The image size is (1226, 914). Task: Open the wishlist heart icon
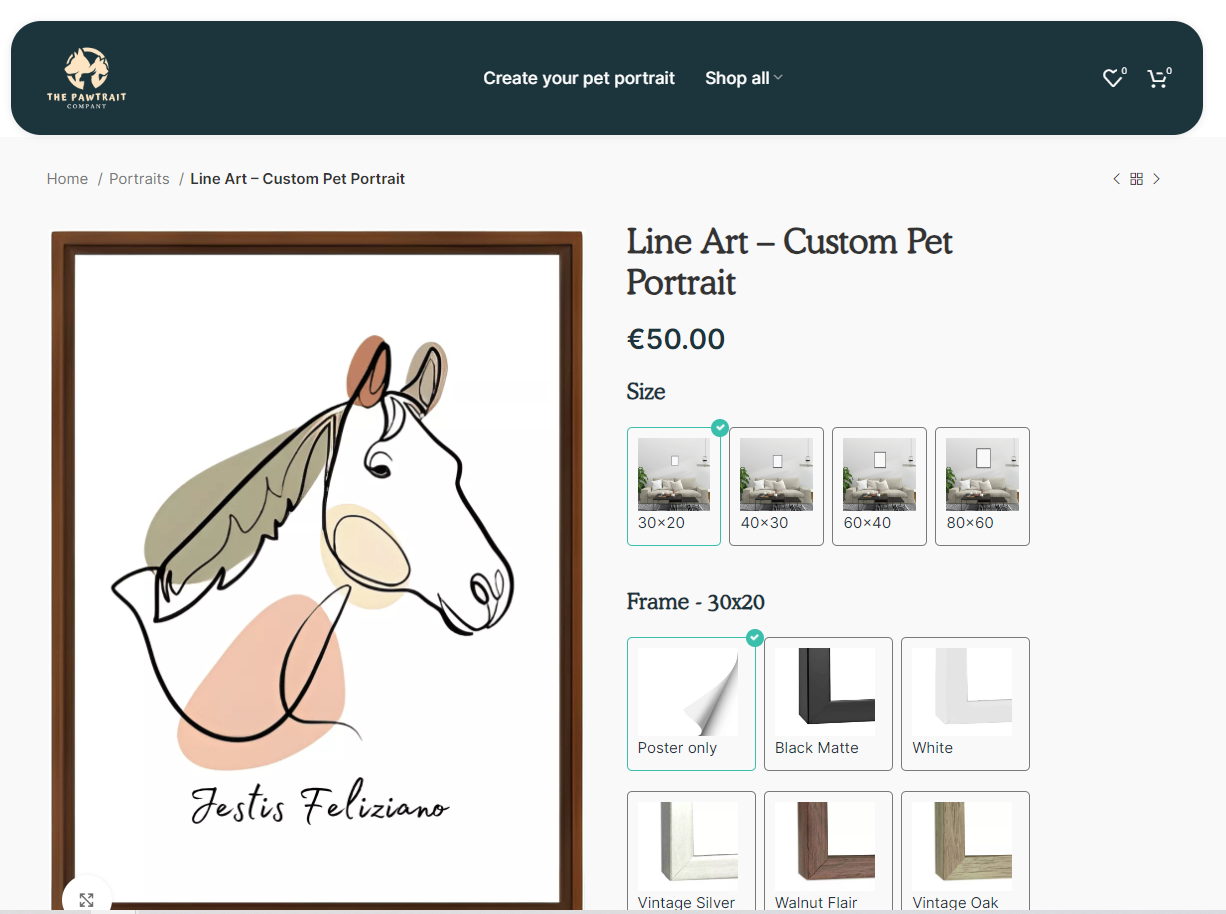click(x=1112, y=78)
